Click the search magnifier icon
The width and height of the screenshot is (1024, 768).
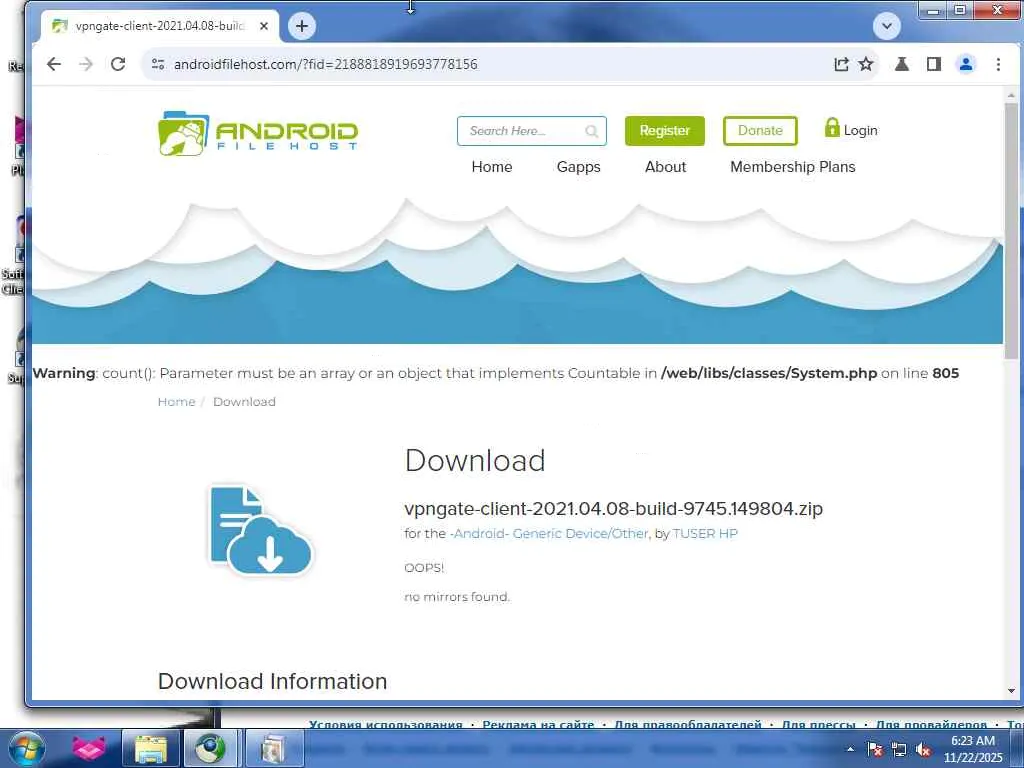(592, 131)
